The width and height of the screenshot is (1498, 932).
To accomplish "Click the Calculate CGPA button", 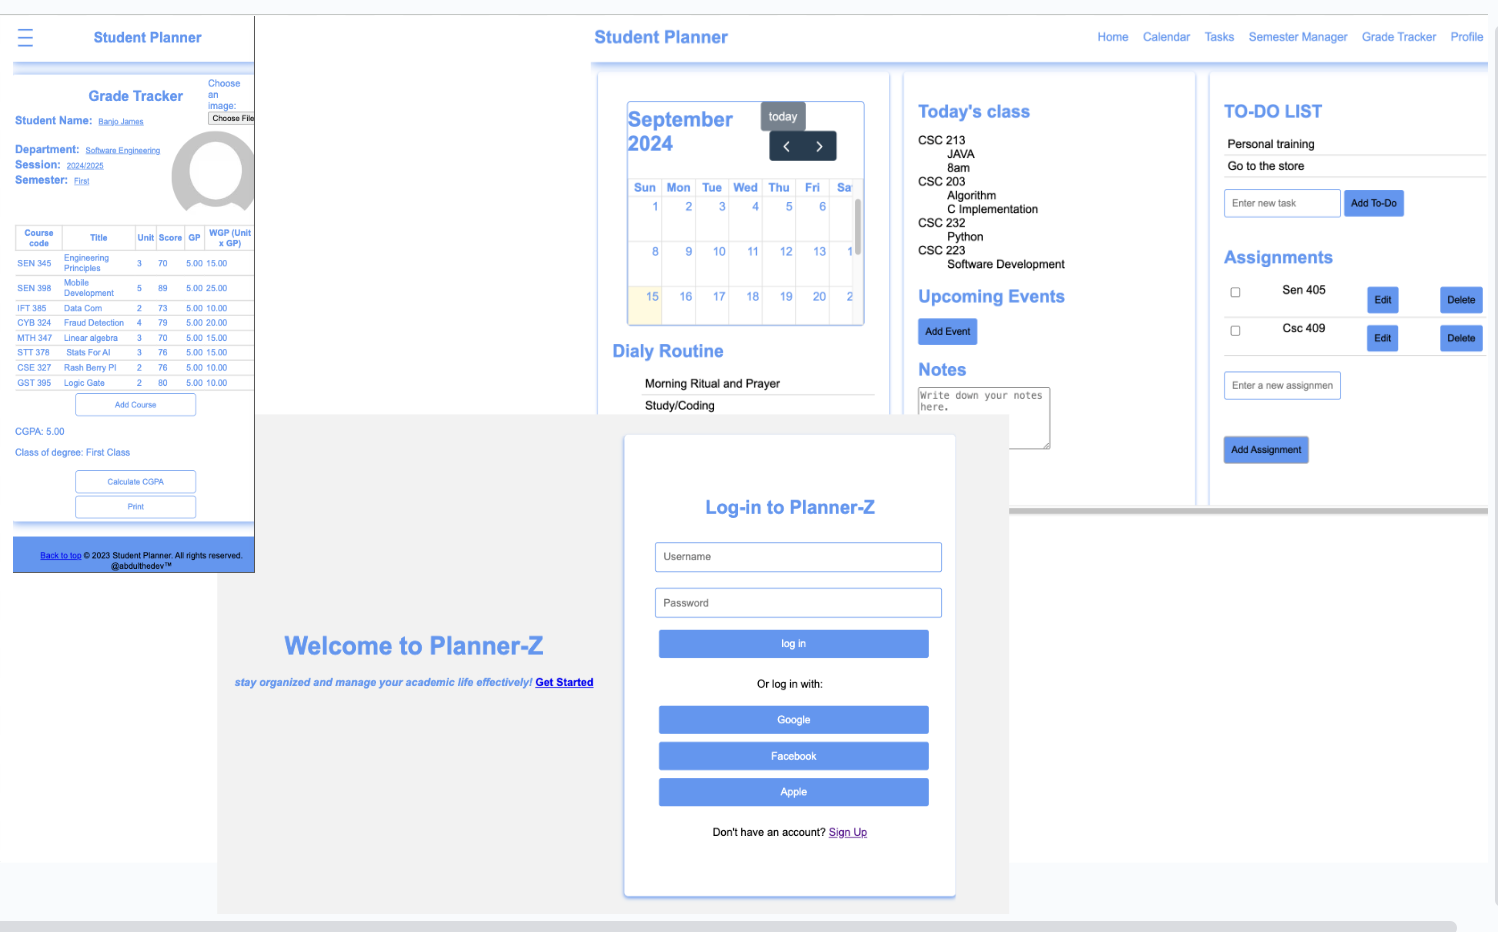I will pyautogui.click(x=136, y=482).
